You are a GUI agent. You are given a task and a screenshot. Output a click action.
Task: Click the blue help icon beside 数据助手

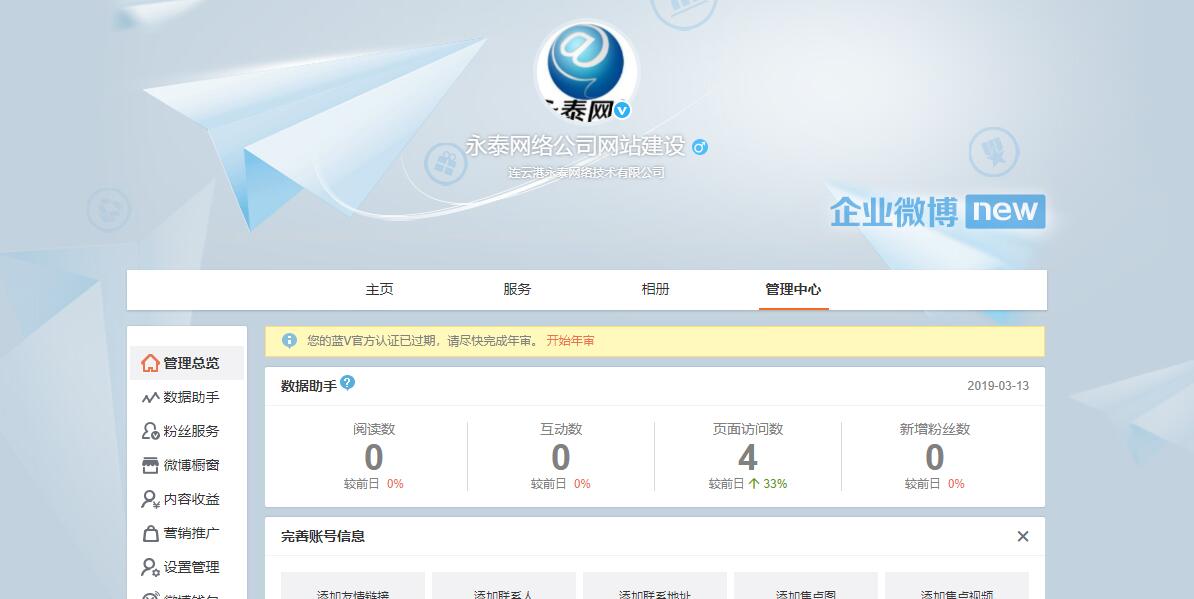347,382
